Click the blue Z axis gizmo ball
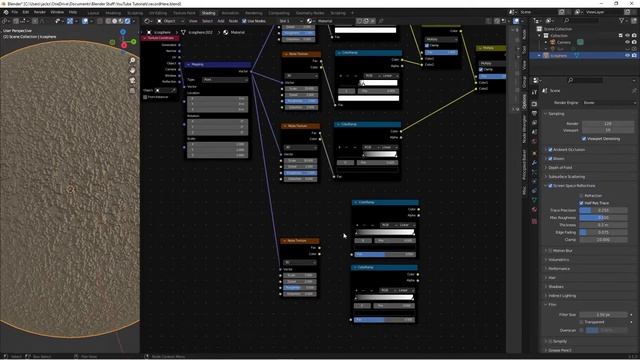This screenshot has height=360, width=640. pyautogui.click(x=123, y=32)
